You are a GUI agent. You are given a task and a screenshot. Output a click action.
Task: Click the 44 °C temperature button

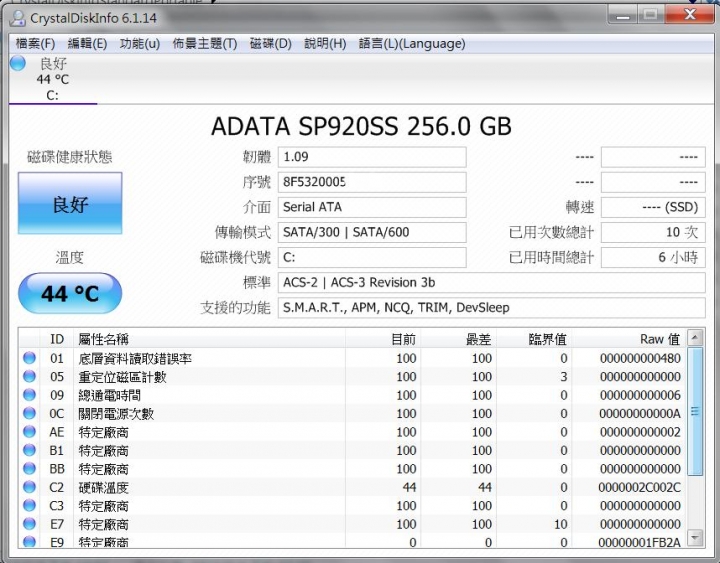point(70,293)
